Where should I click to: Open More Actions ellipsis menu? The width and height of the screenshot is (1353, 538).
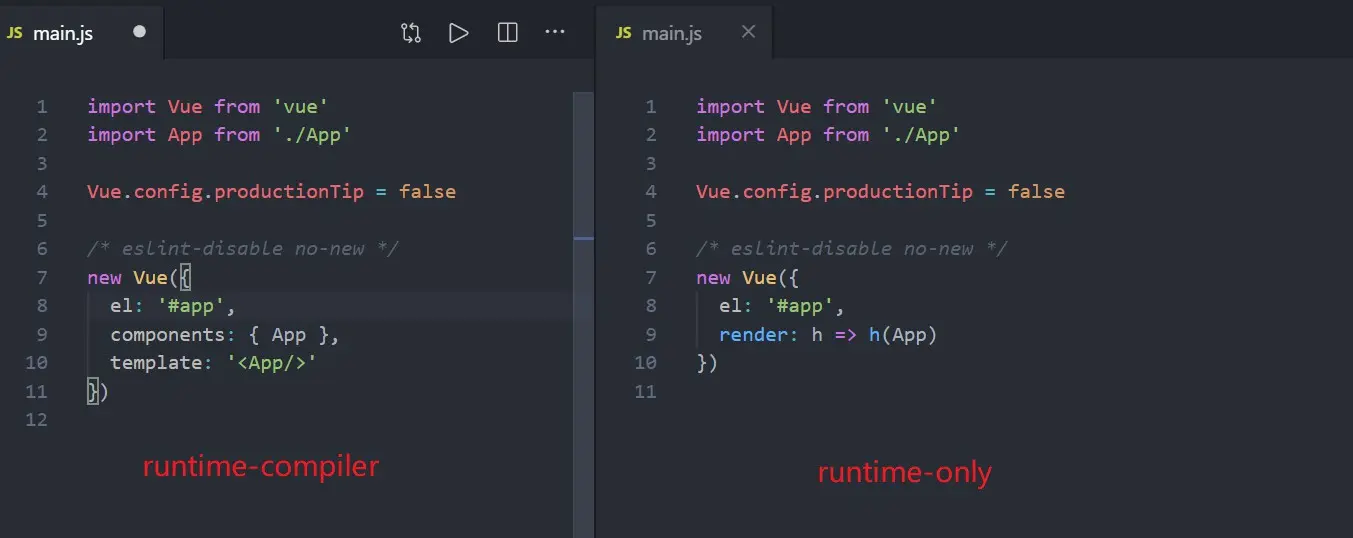(555, 33)
